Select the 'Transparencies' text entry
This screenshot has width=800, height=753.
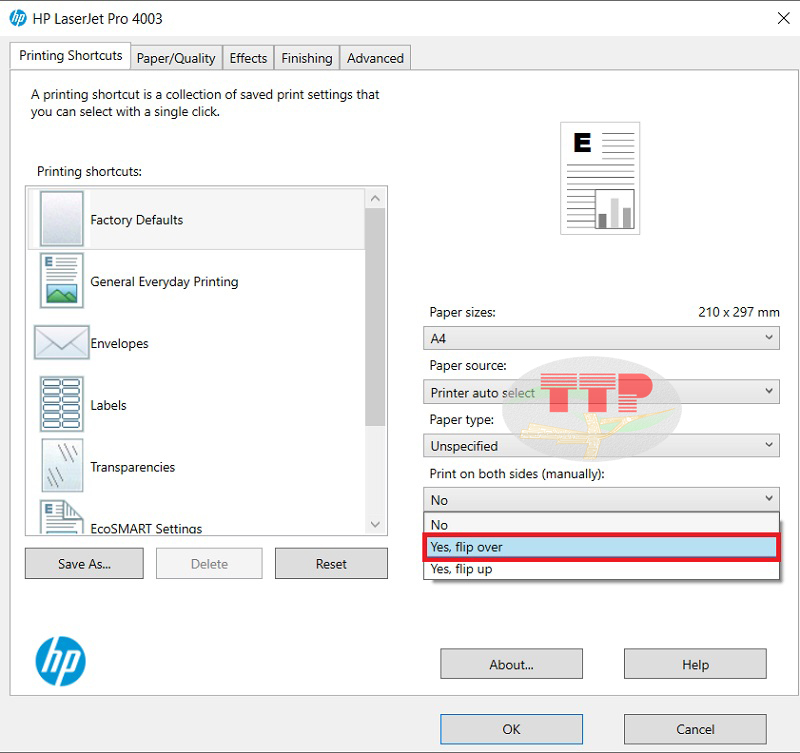coord(133,467)
